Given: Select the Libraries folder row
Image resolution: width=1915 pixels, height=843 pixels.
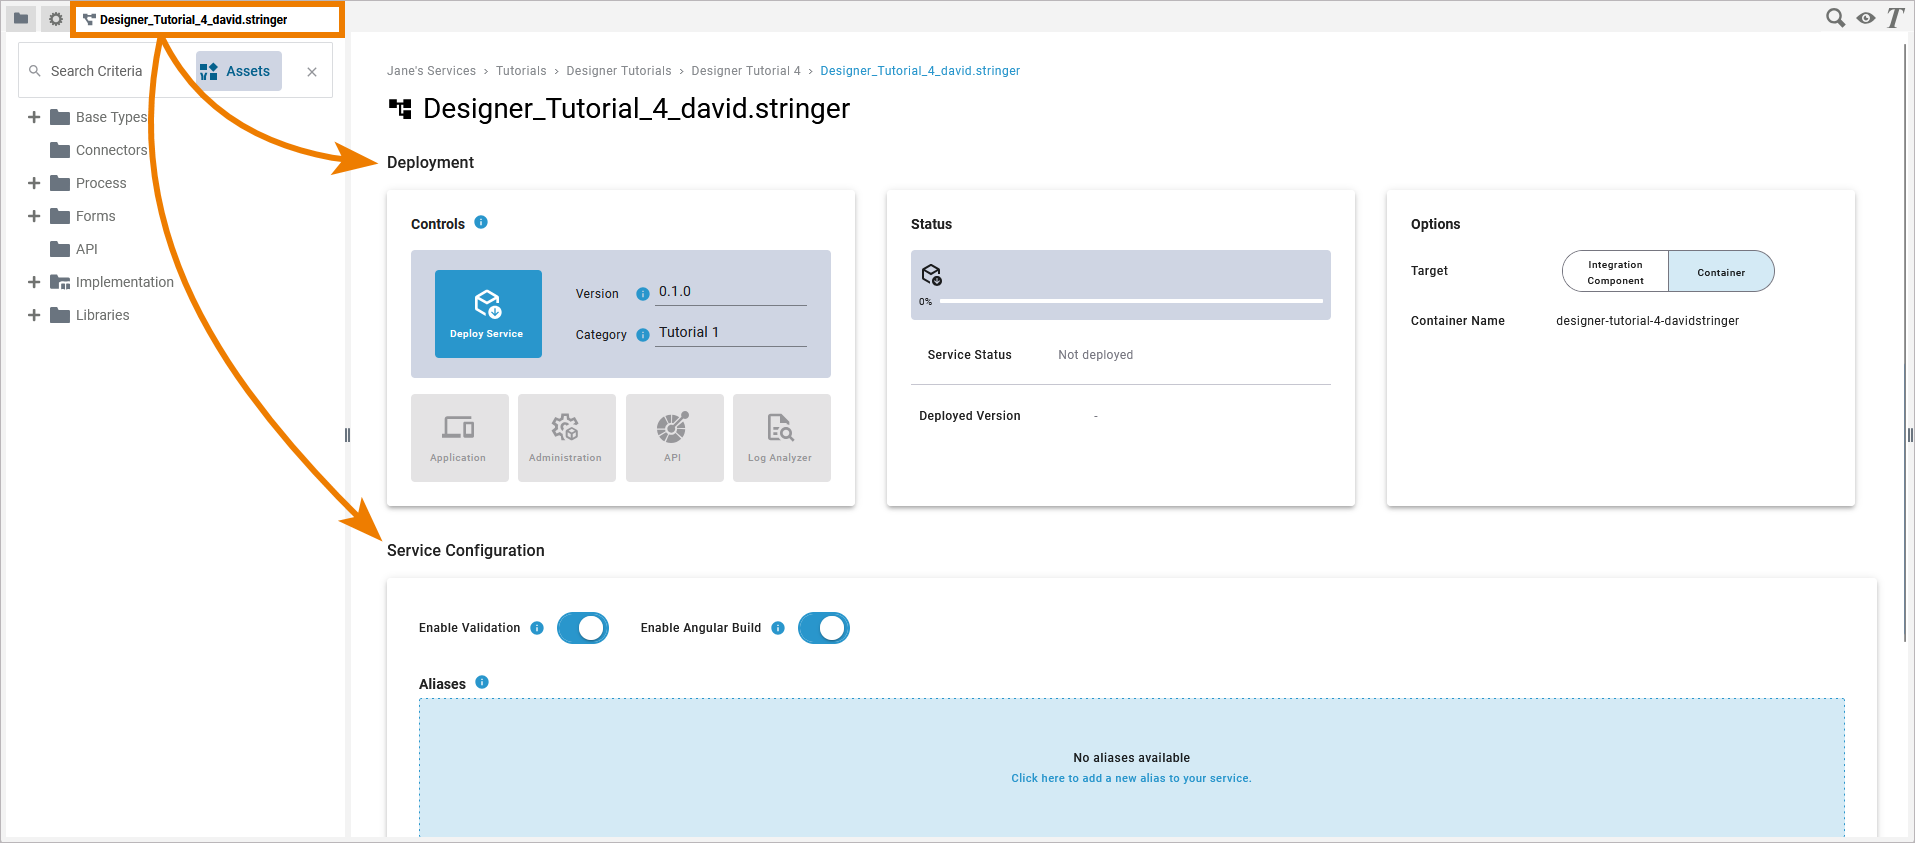Looking at the screenshot, I should pos(90,315).
